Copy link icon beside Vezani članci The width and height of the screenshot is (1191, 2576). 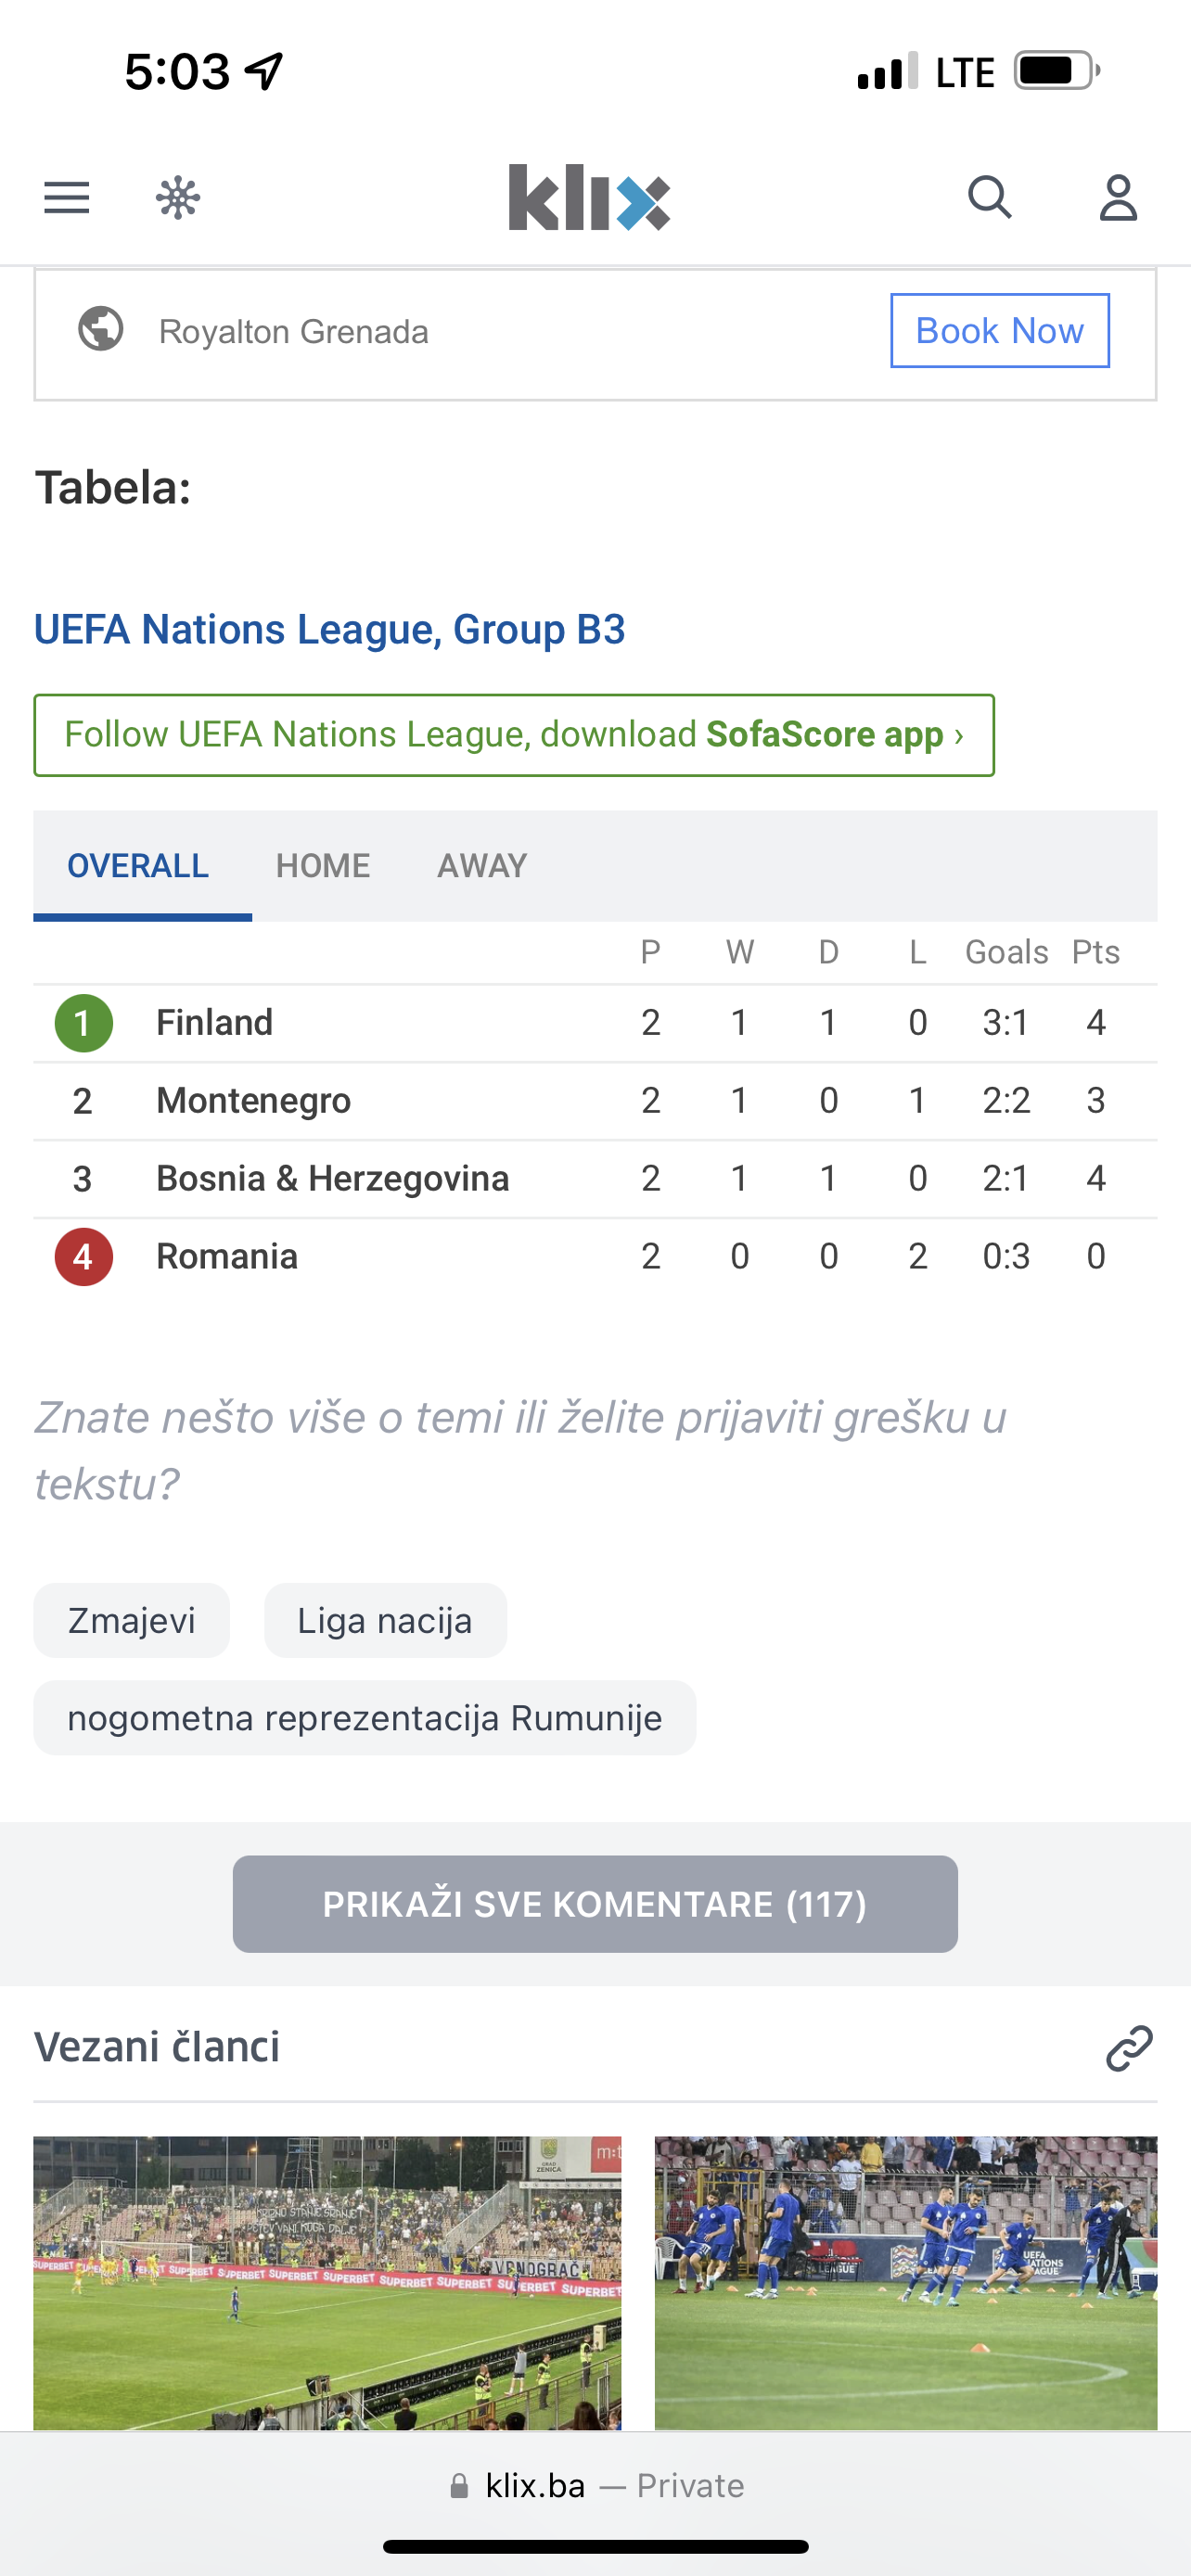[x=1129, y=2047]
